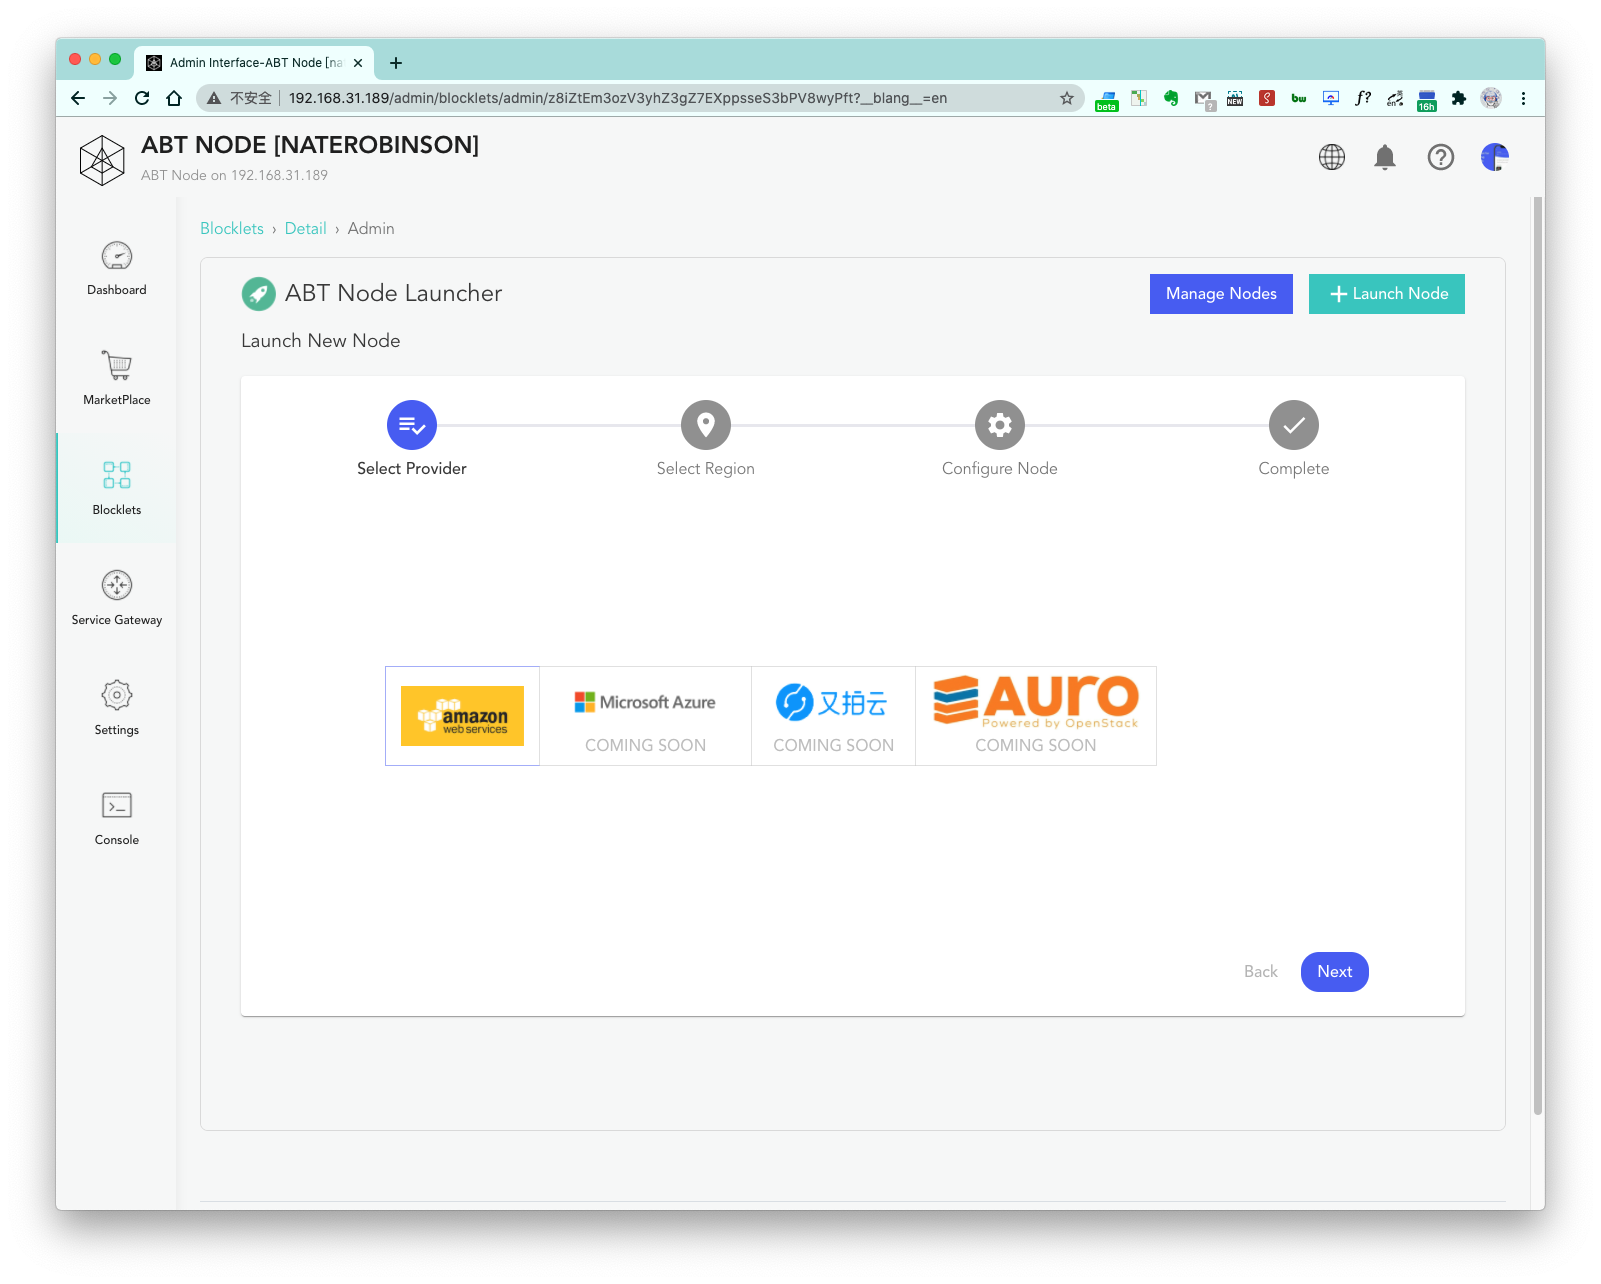The height and width of the screenshot is (1284, 1601).
Task: Open the help question mark icon
Action: (x=1440, y=157)
